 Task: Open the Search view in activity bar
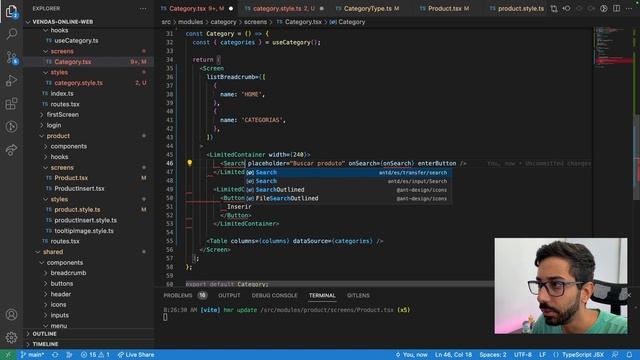(x=11, y=34)
